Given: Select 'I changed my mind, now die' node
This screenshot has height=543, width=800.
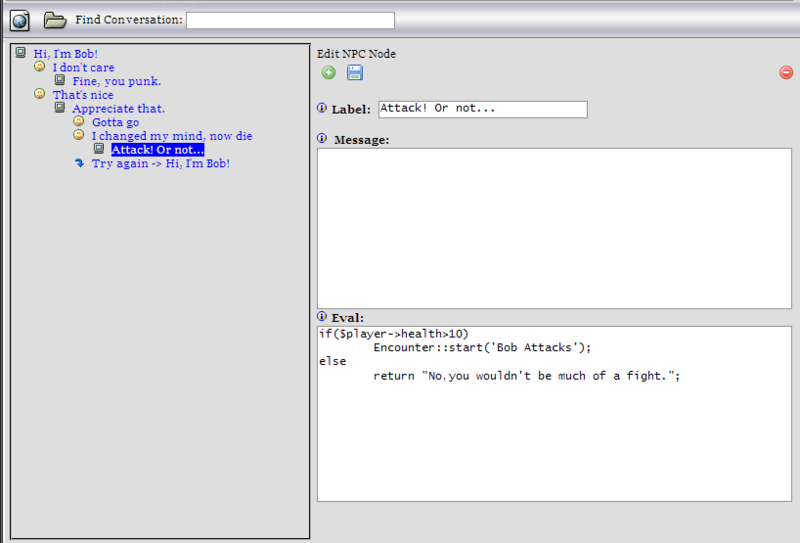Looking at the screenshot, I should tap(171, 136).
